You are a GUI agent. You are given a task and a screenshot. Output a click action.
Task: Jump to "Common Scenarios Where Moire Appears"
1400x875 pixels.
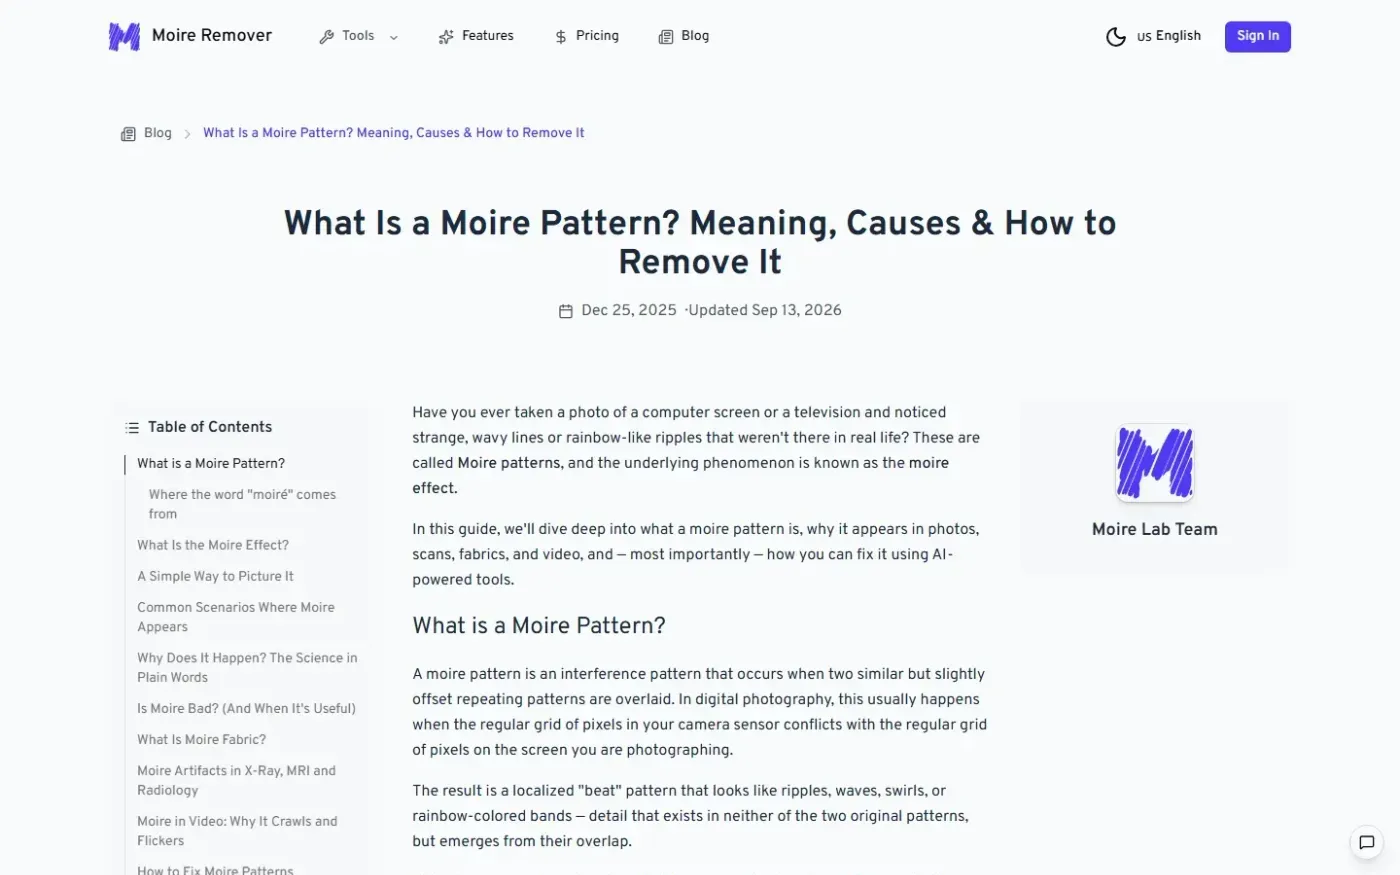point(236,617)
